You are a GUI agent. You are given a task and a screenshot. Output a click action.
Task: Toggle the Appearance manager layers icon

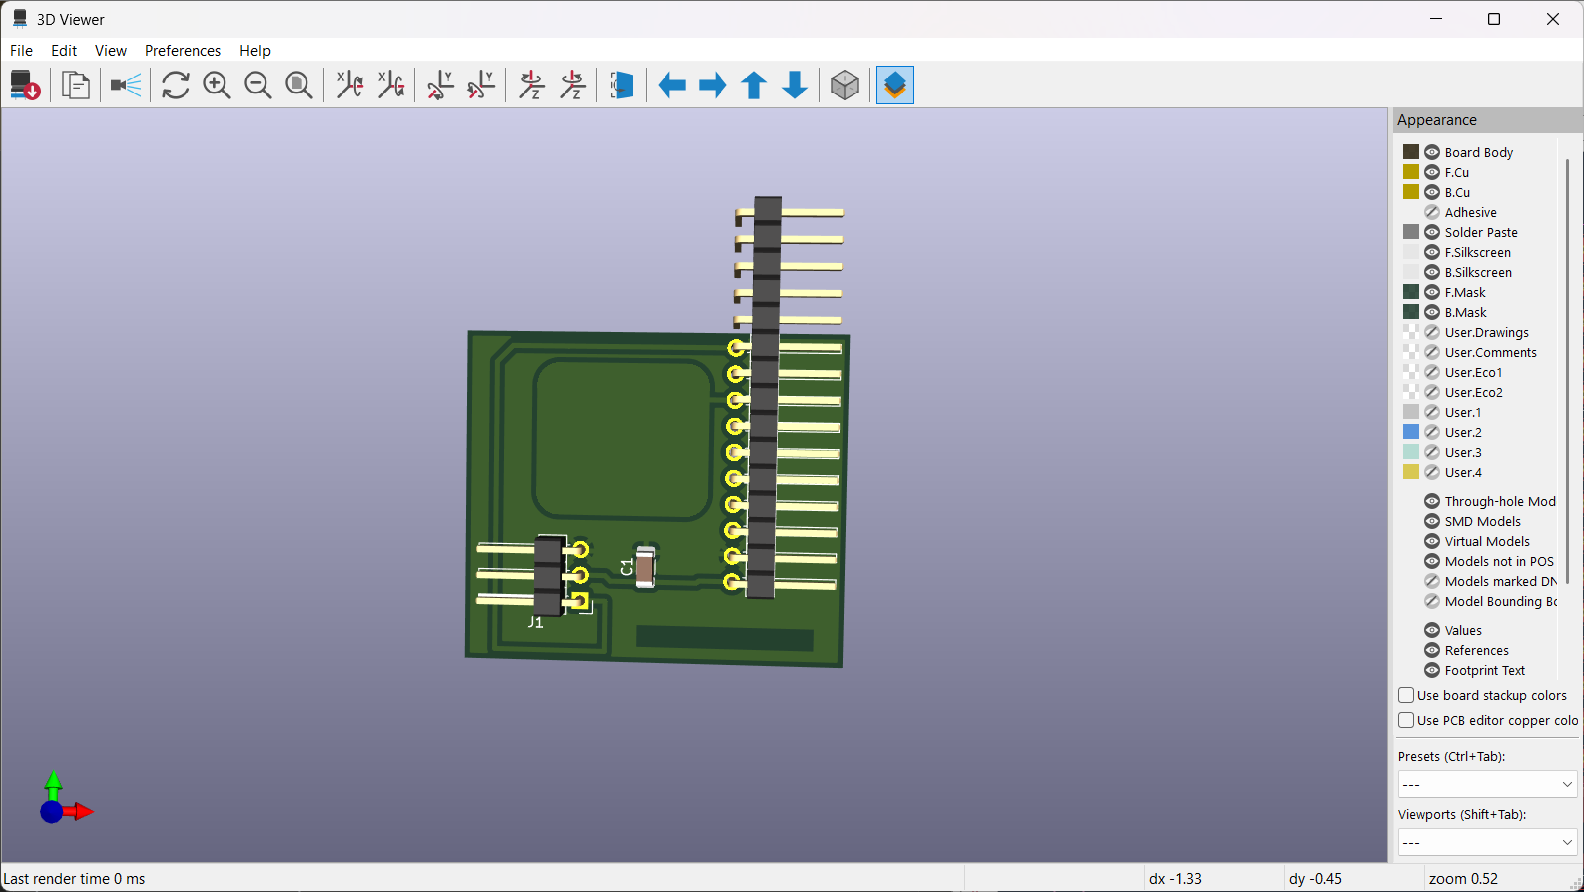click(x=895, y=85)
